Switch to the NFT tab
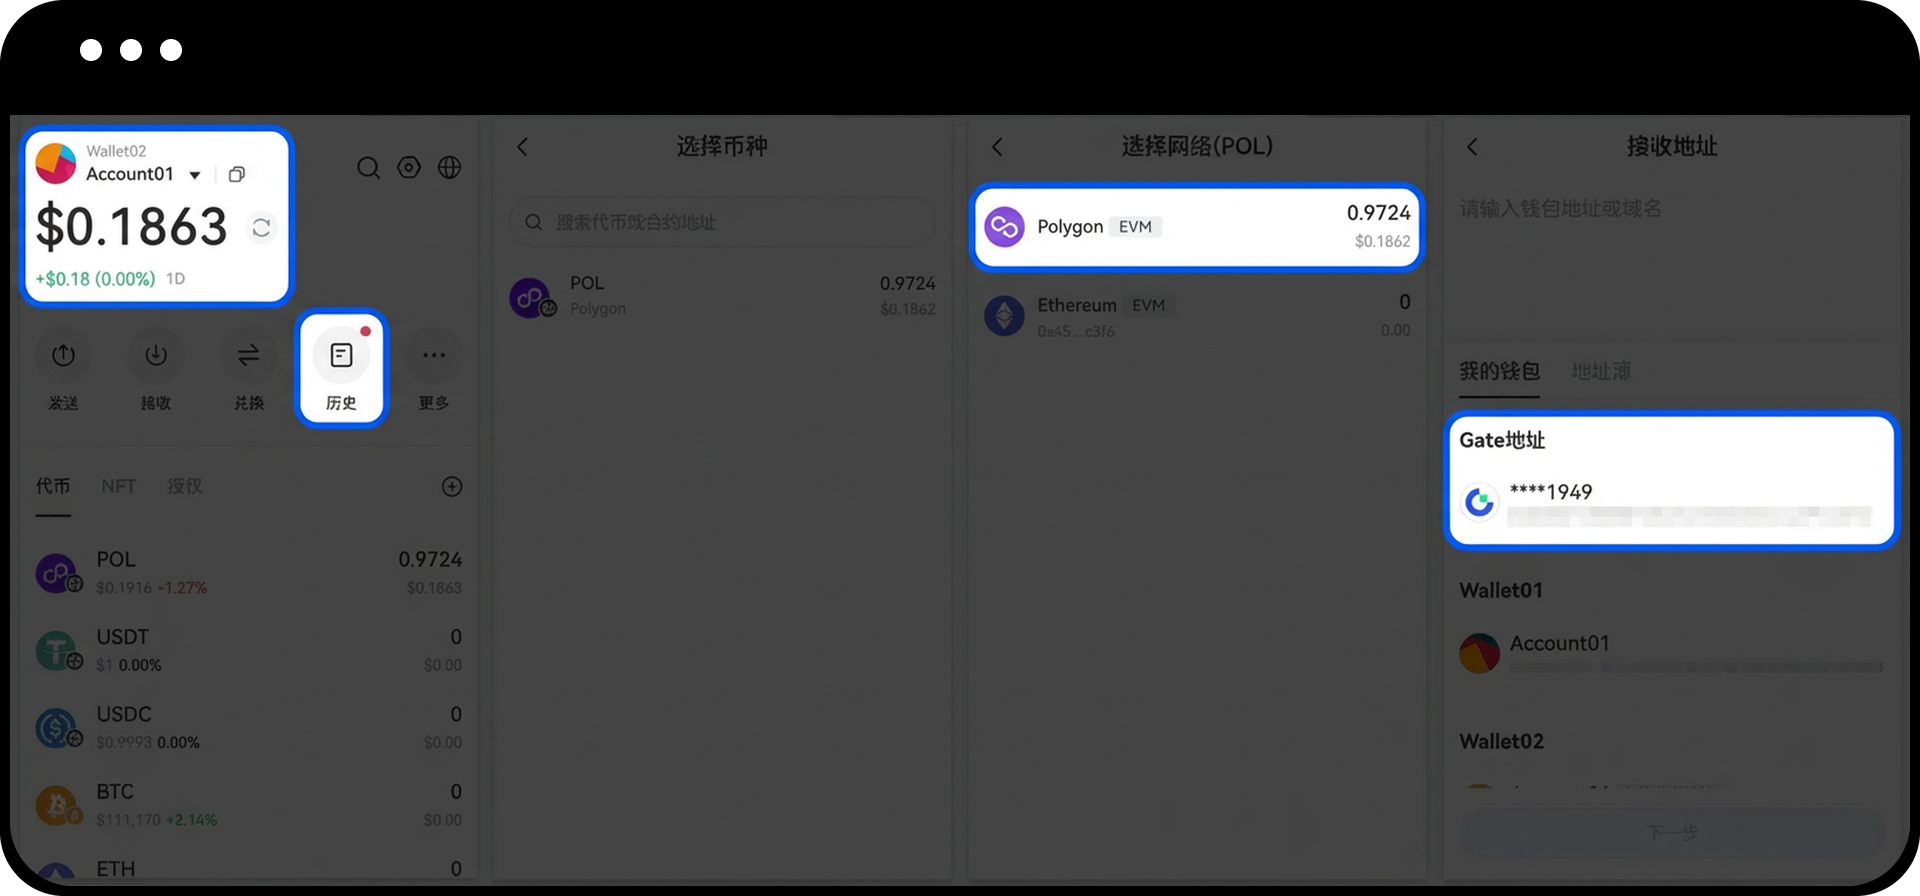Screen dimensions: 1920x896 (x=118, y=486)
